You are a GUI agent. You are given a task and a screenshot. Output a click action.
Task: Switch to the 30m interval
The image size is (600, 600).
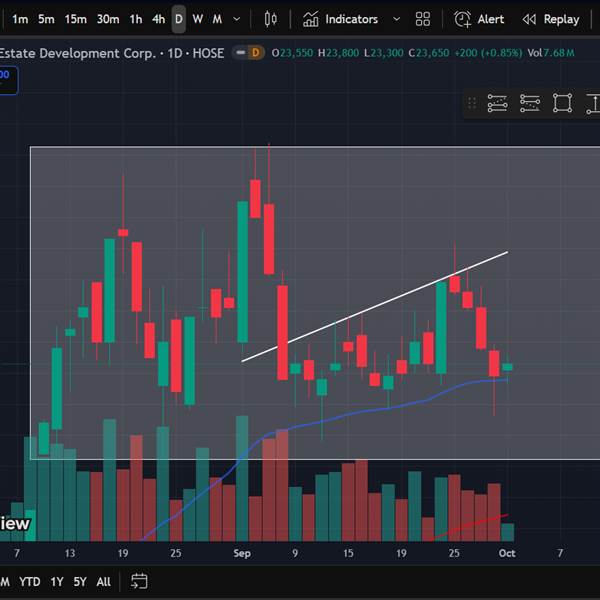(108, 19)
